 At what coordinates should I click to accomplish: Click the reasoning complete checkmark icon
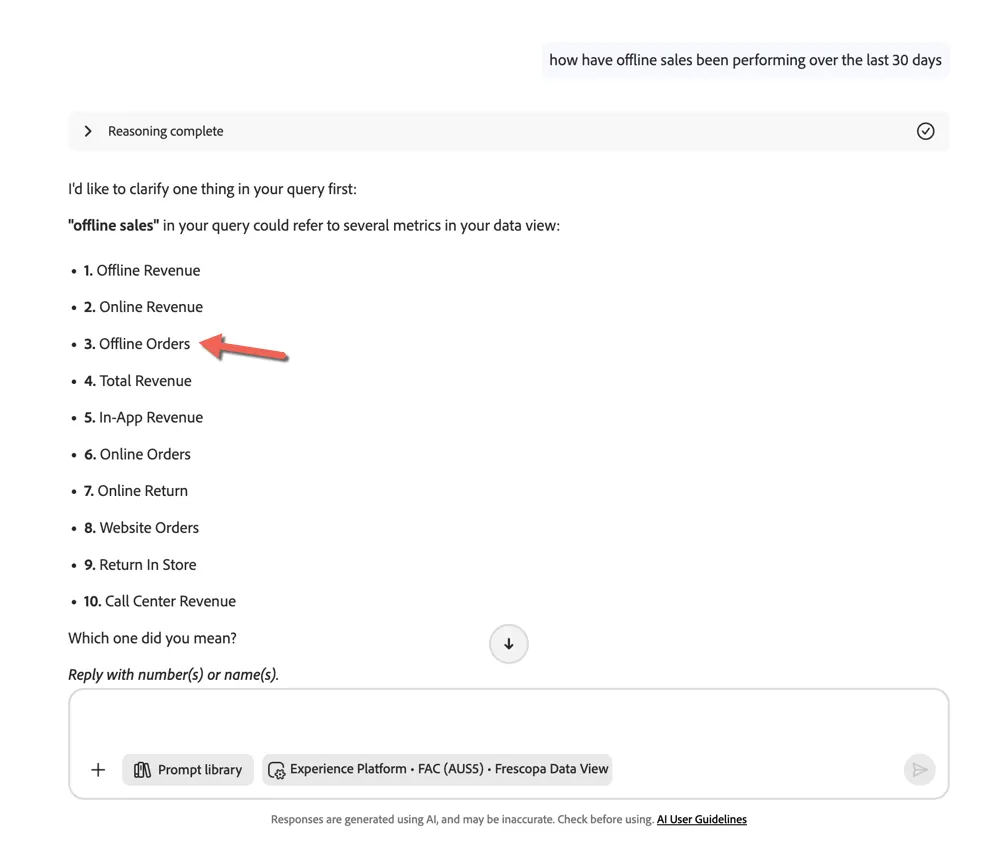[x=925, y=131]
